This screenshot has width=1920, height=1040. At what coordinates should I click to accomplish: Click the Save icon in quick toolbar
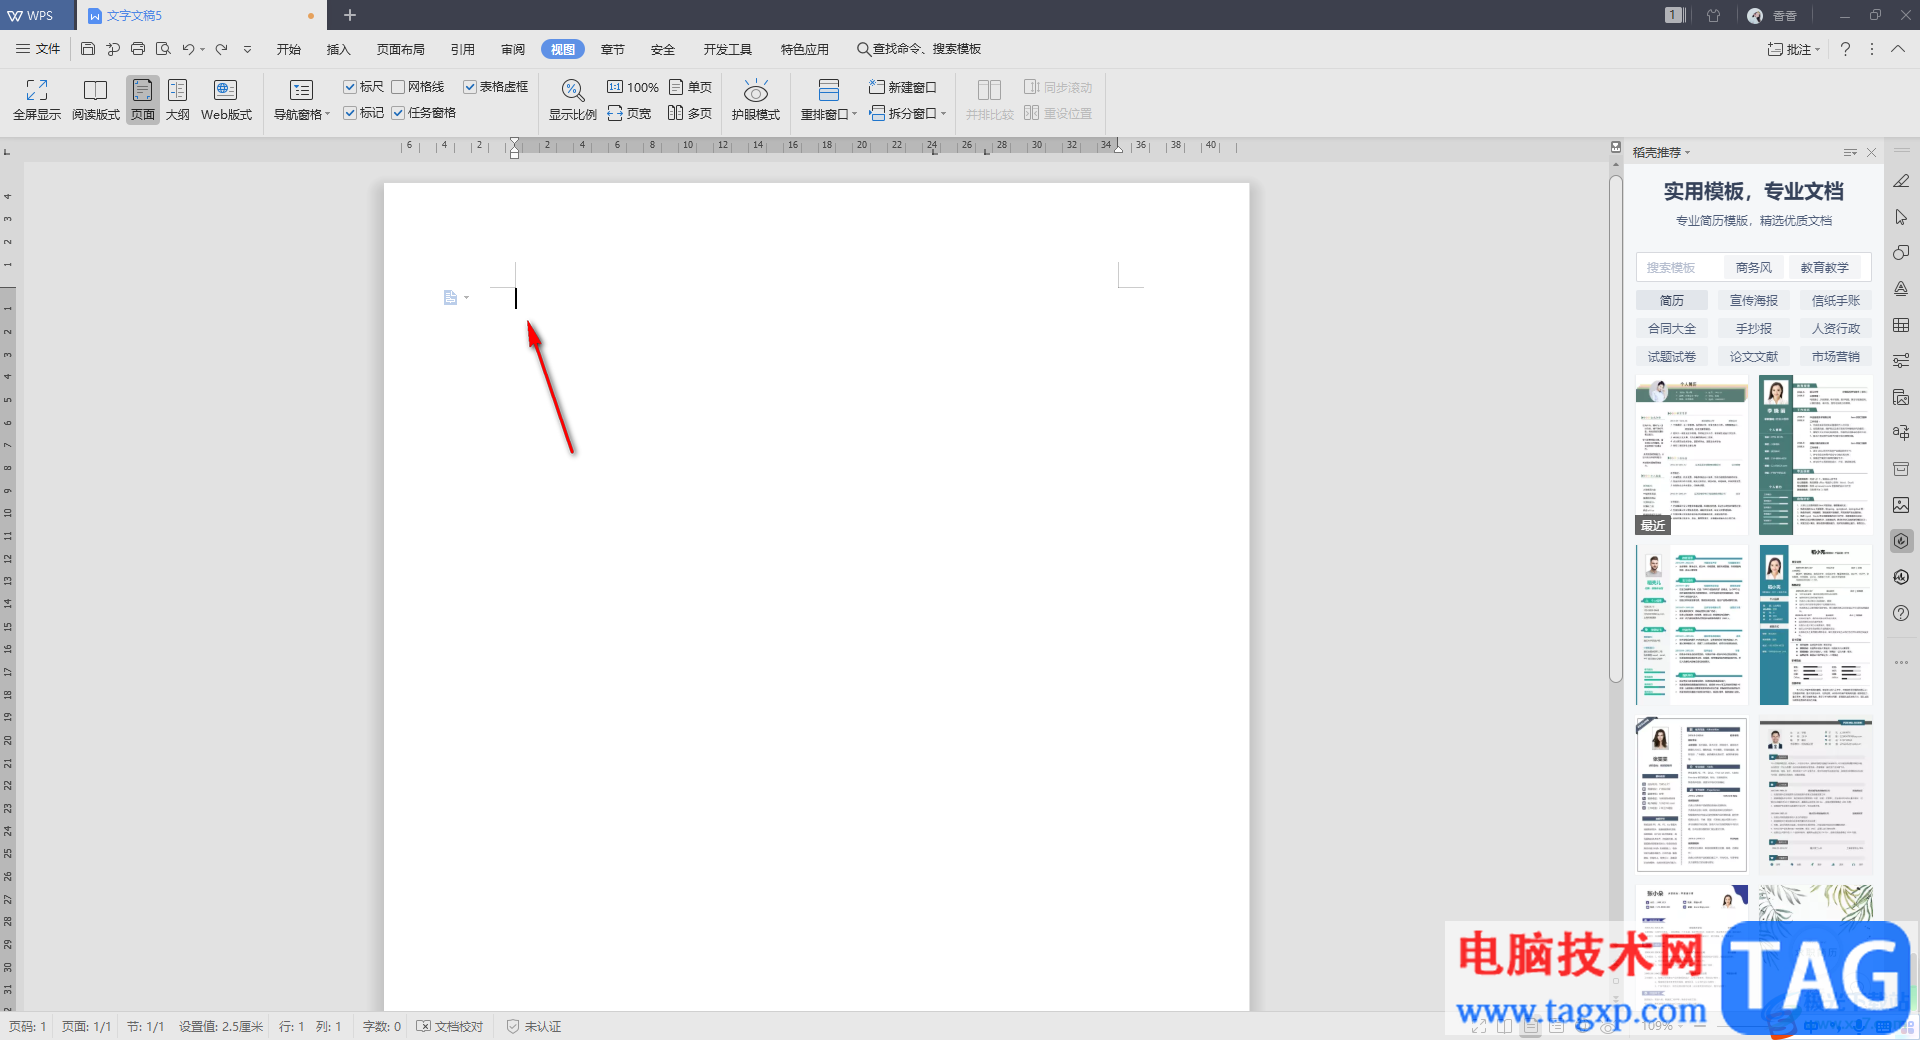click(x=88, y=49)
